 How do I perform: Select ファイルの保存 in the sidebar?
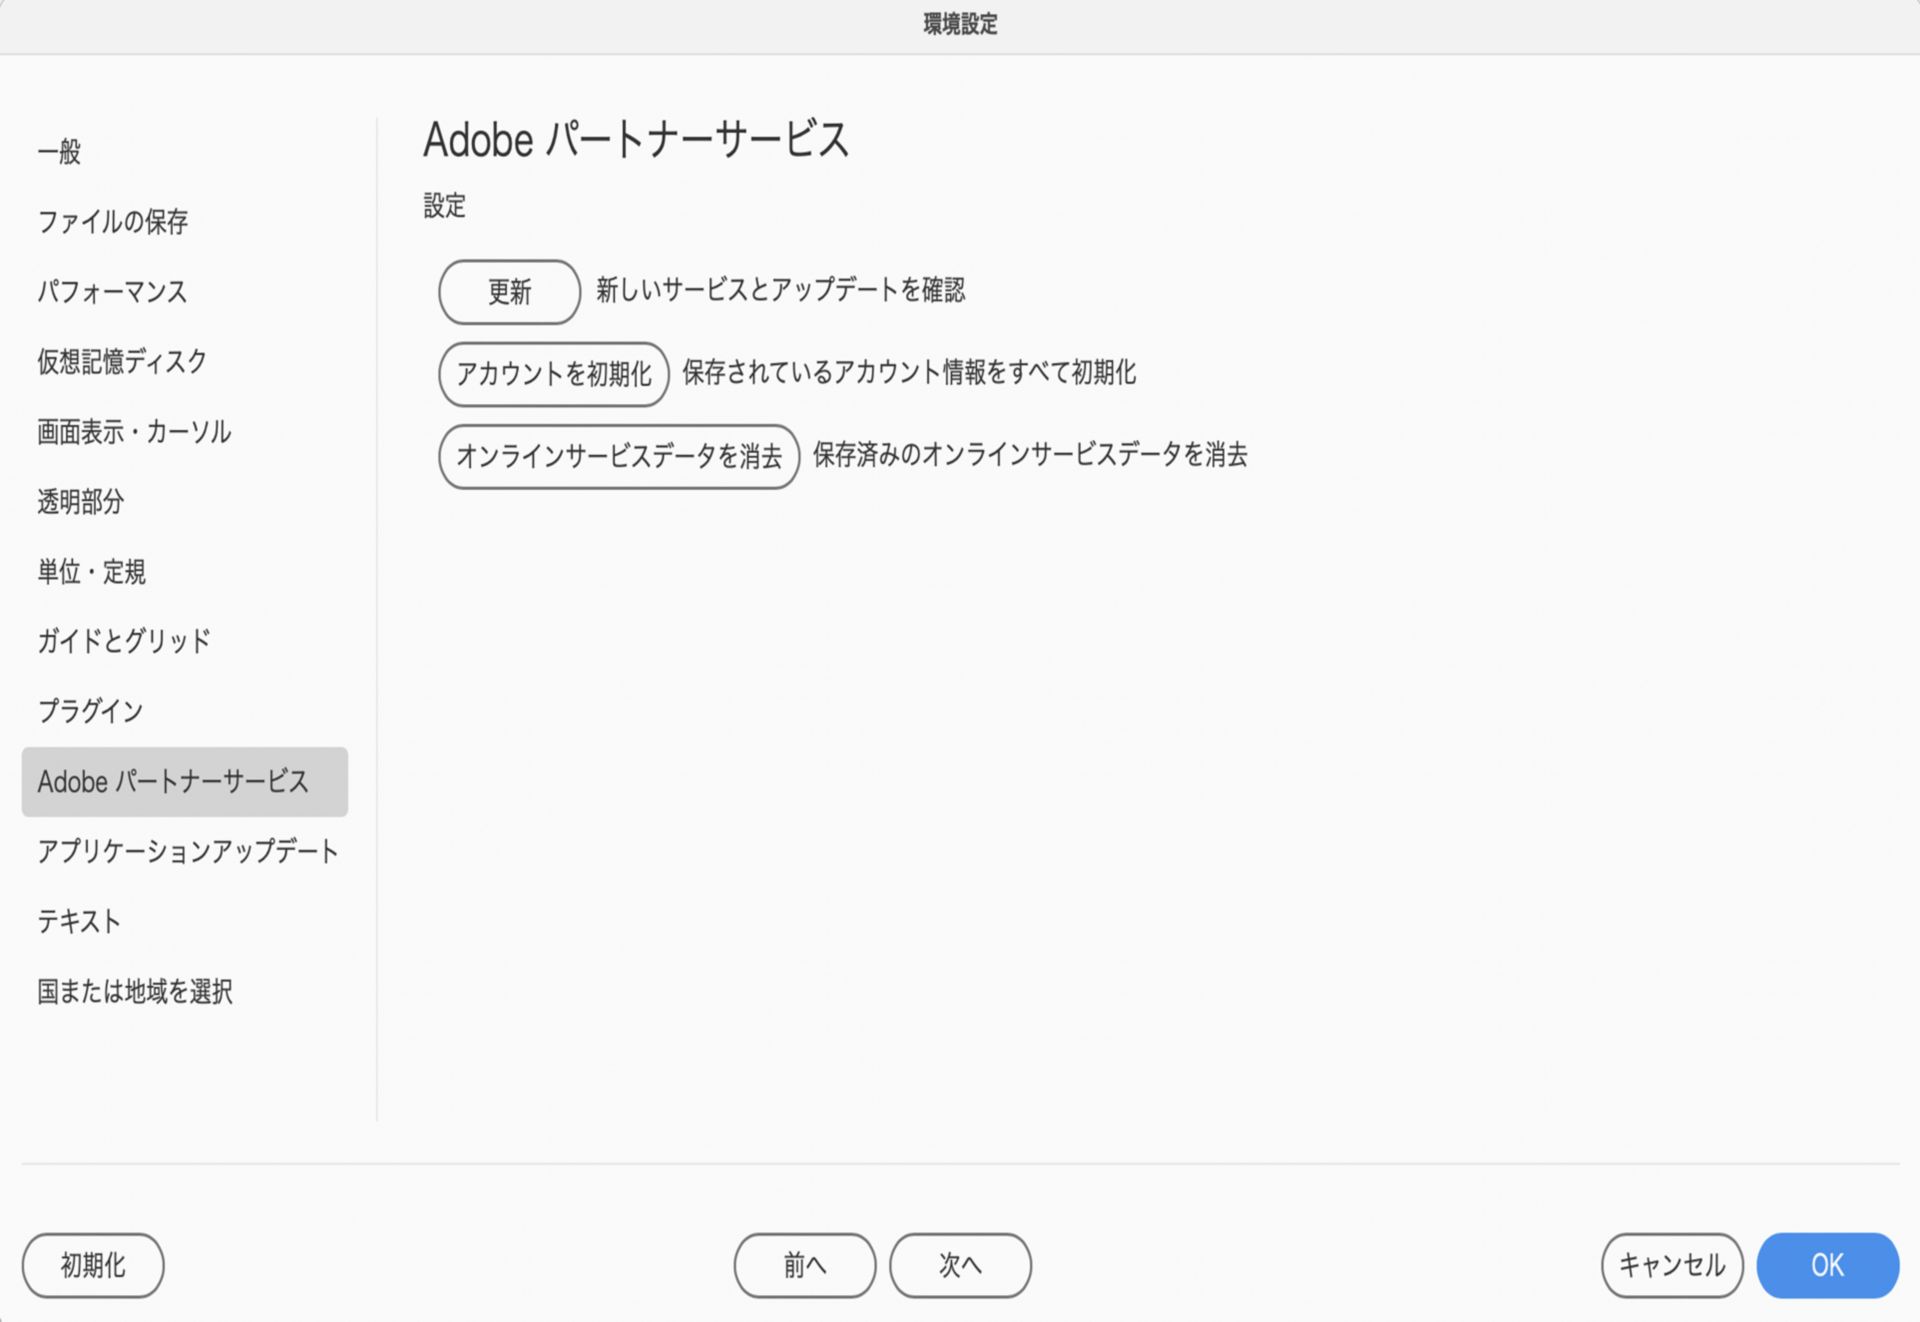click(x=112, y=222)
